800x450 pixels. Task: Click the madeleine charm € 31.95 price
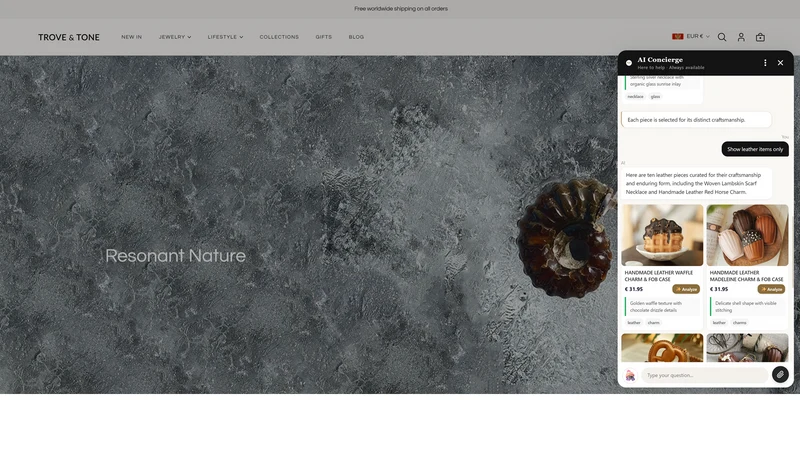tap(719, 289)
